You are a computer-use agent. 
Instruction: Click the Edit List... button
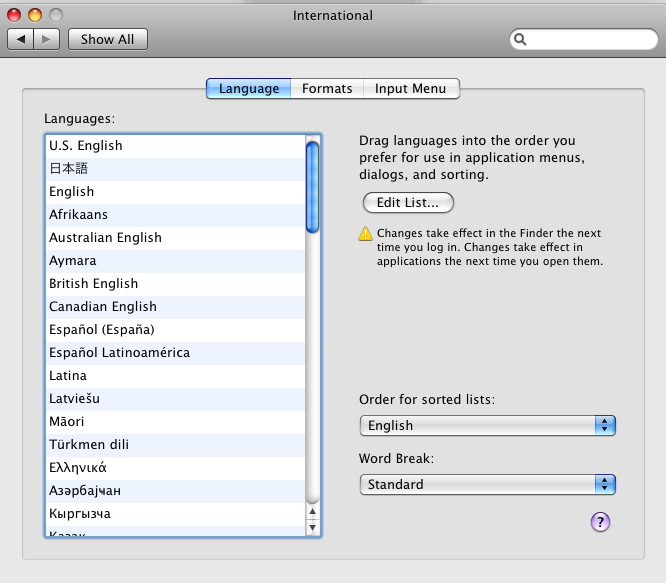(x=408, y=203)
